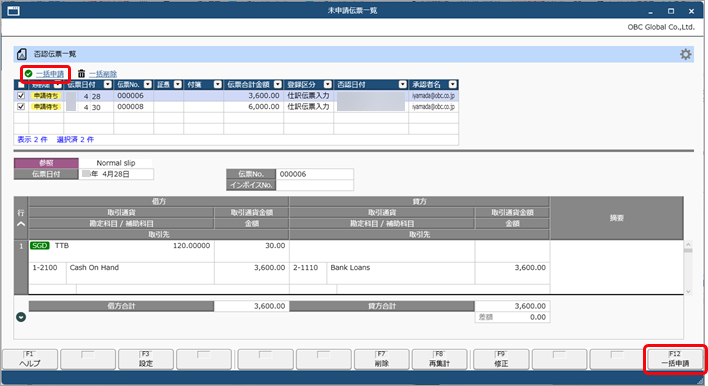Image resolution: width=708 pixels, height=386 pixels.
Task: Click the F3 設定 function button
Action: point(146,359)
